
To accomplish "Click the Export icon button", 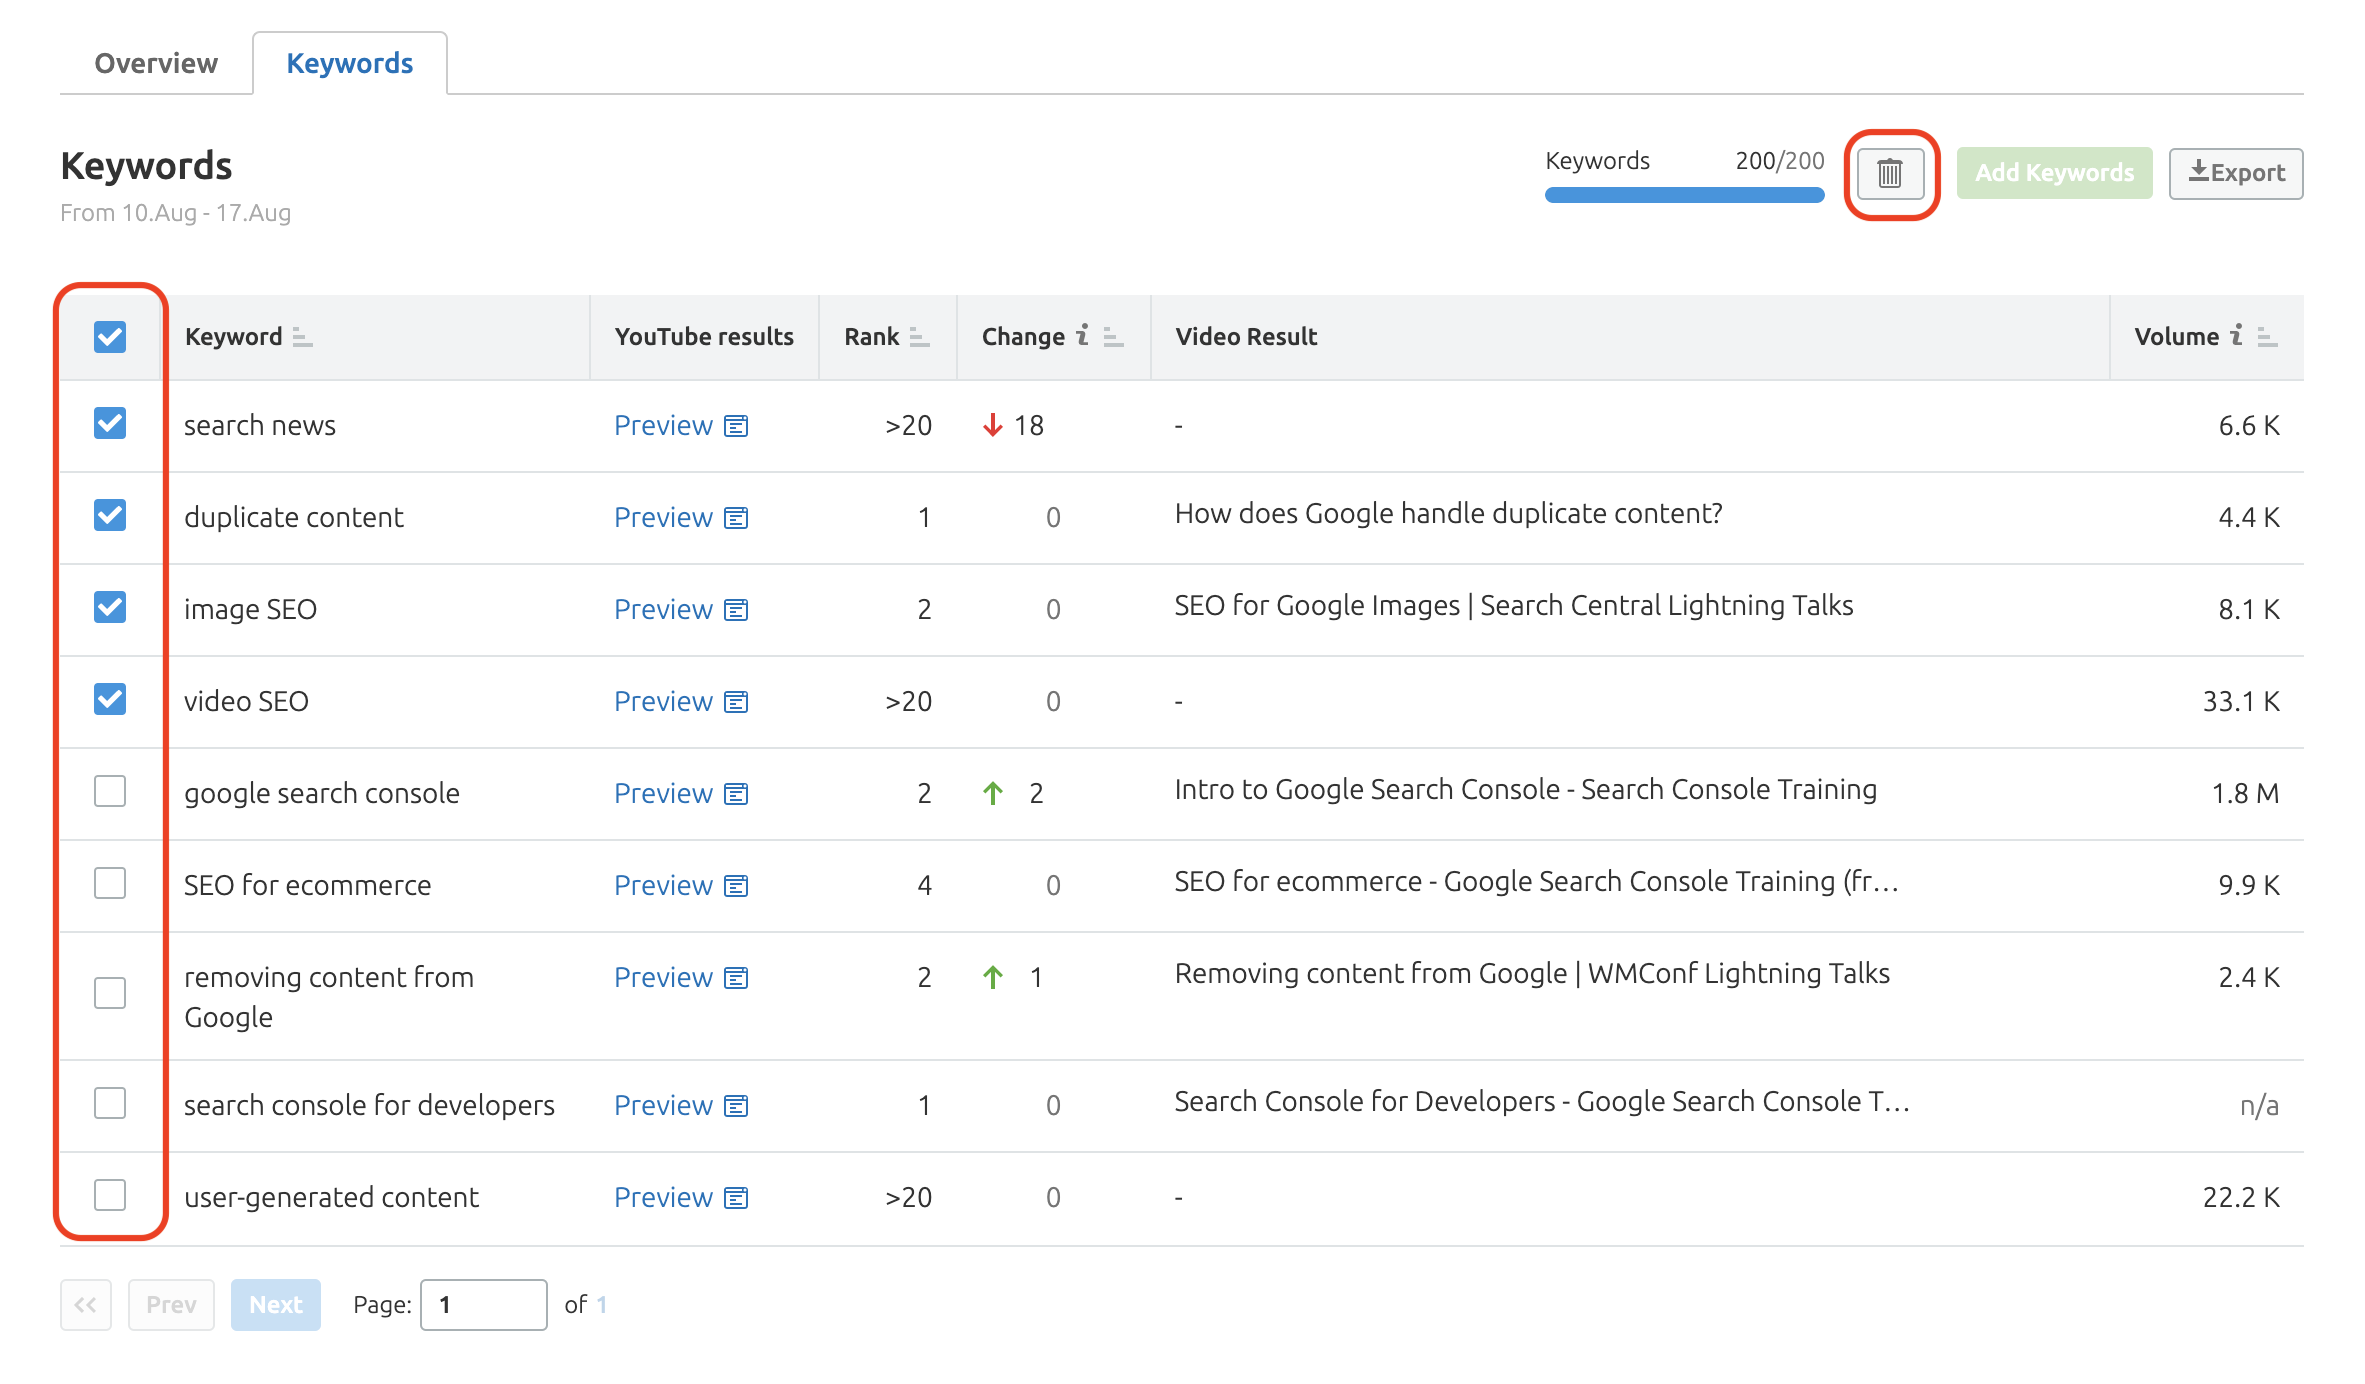I will (x=2233, y=171).
